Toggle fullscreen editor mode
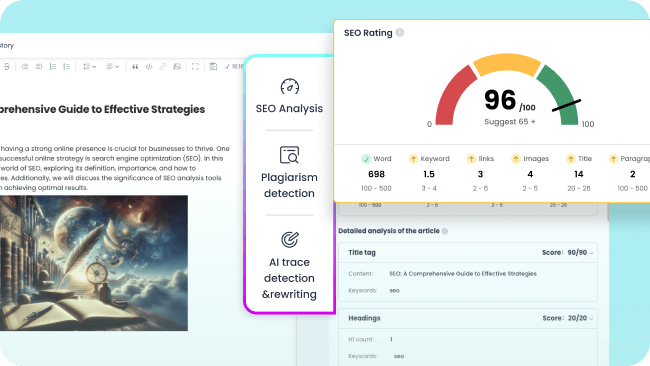650x366 pixels. tap(195, 66)
